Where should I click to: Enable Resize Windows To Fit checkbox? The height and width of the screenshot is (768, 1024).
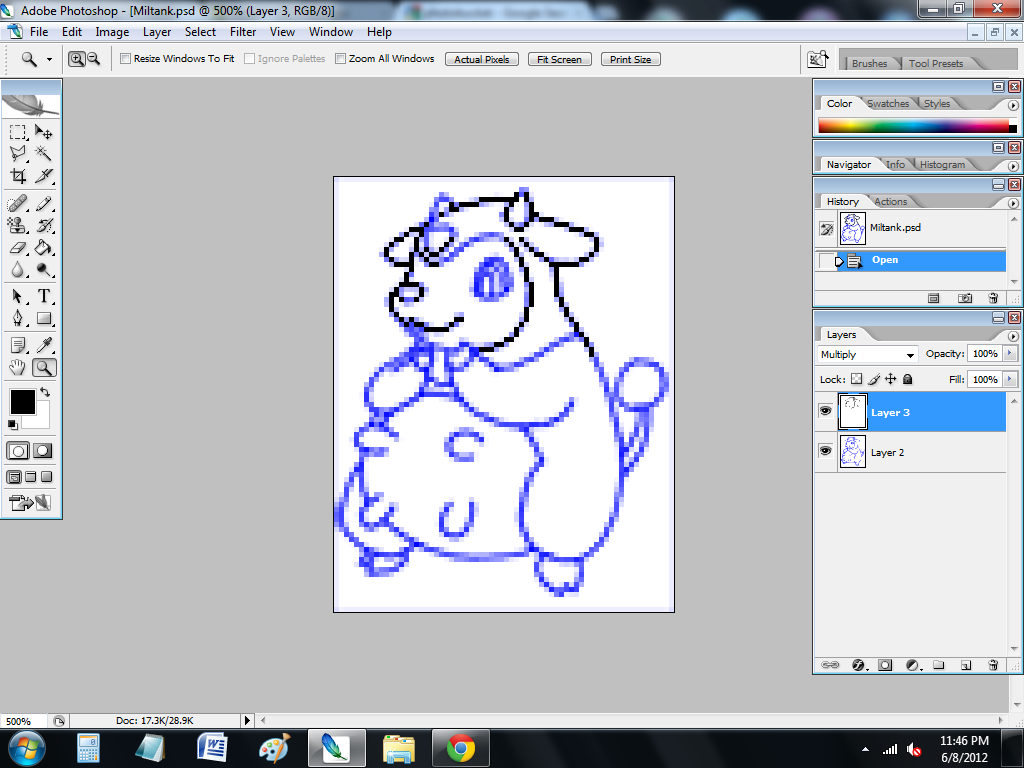(125, 59)
